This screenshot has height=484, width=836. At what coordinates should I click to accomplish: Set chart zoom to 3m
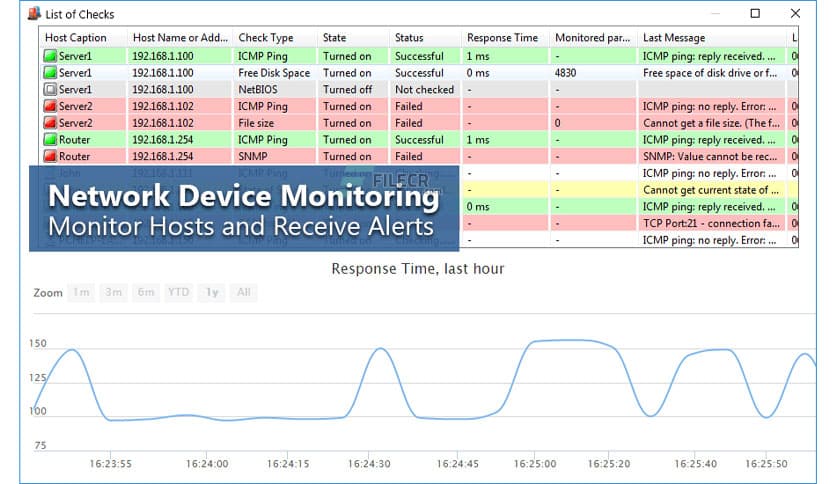114,292
